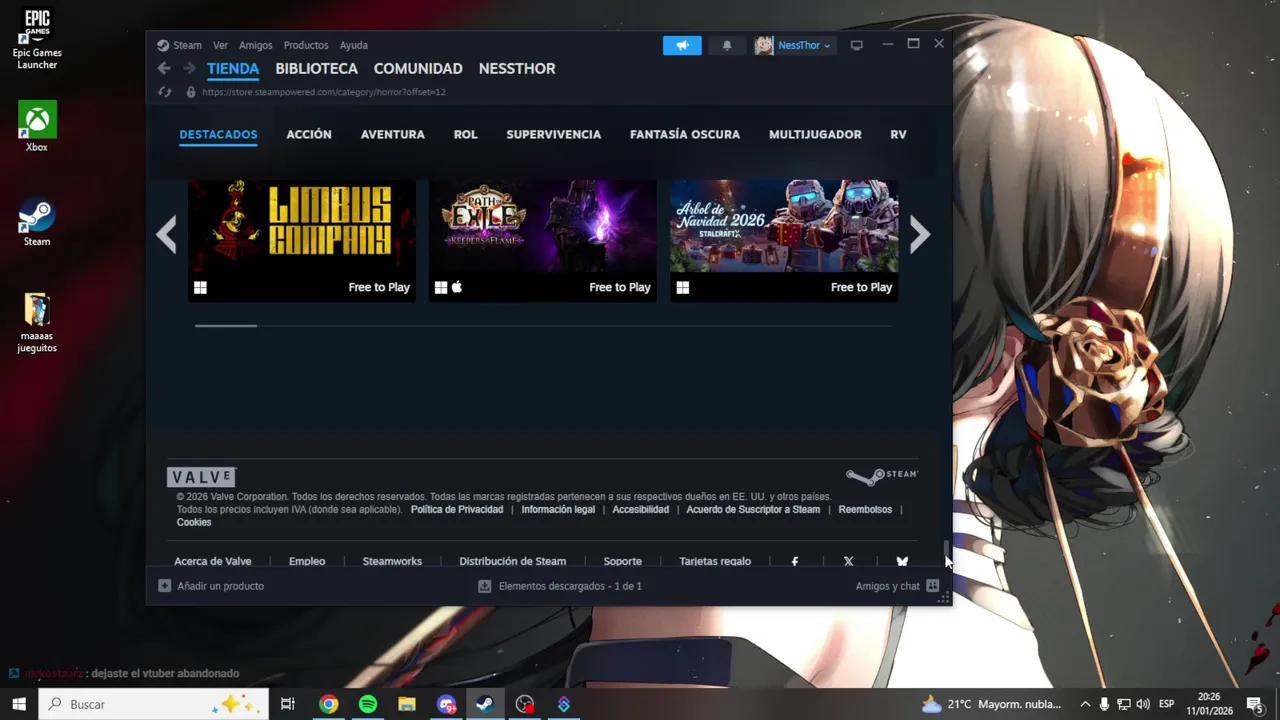Click the carousel horizontal scroll indicator
1280x720 pixels.
[226, 325]
